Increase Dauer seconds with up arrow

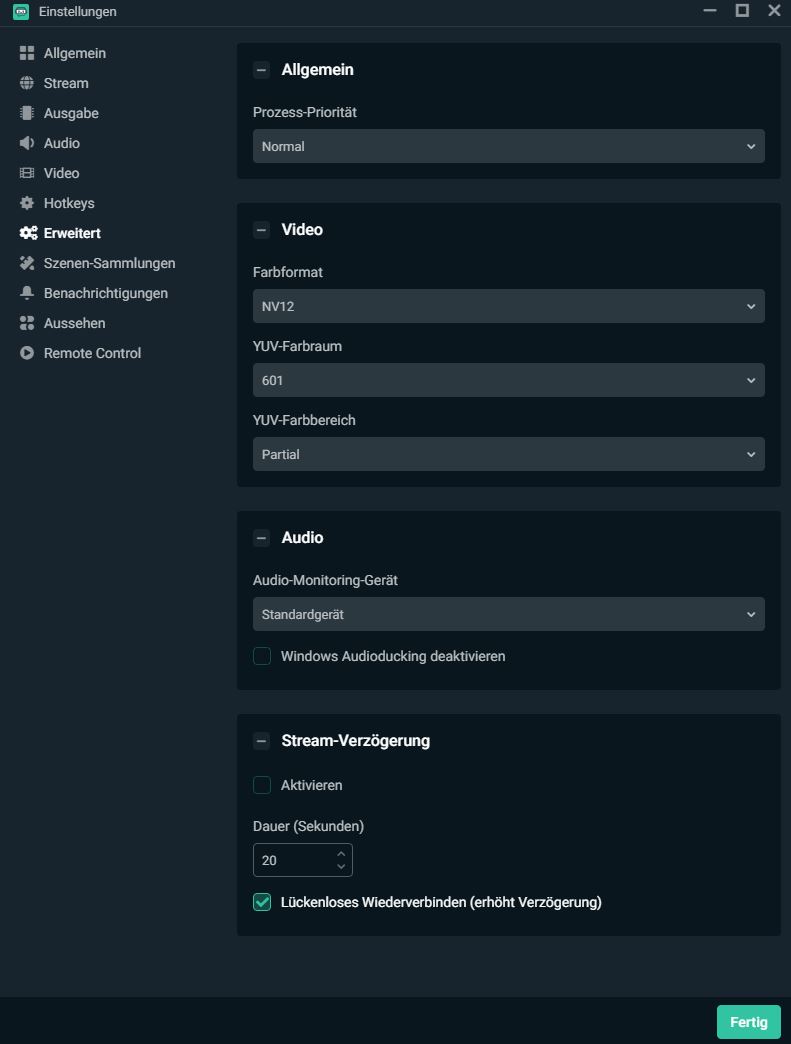(x=341, y=854)
